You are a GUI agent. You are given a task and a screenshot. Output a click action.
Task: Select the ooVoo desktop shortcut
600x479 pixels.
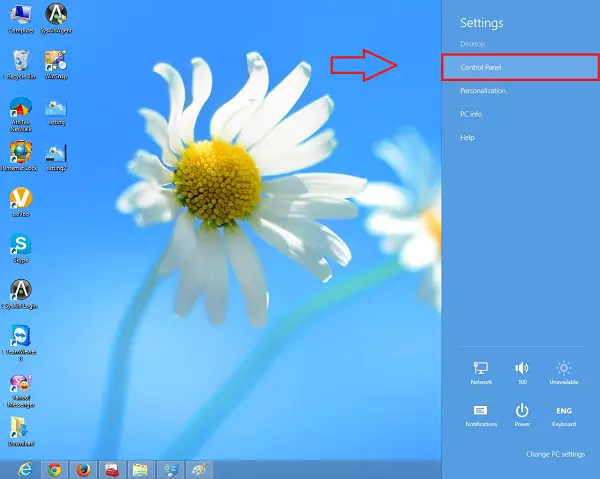21,202
